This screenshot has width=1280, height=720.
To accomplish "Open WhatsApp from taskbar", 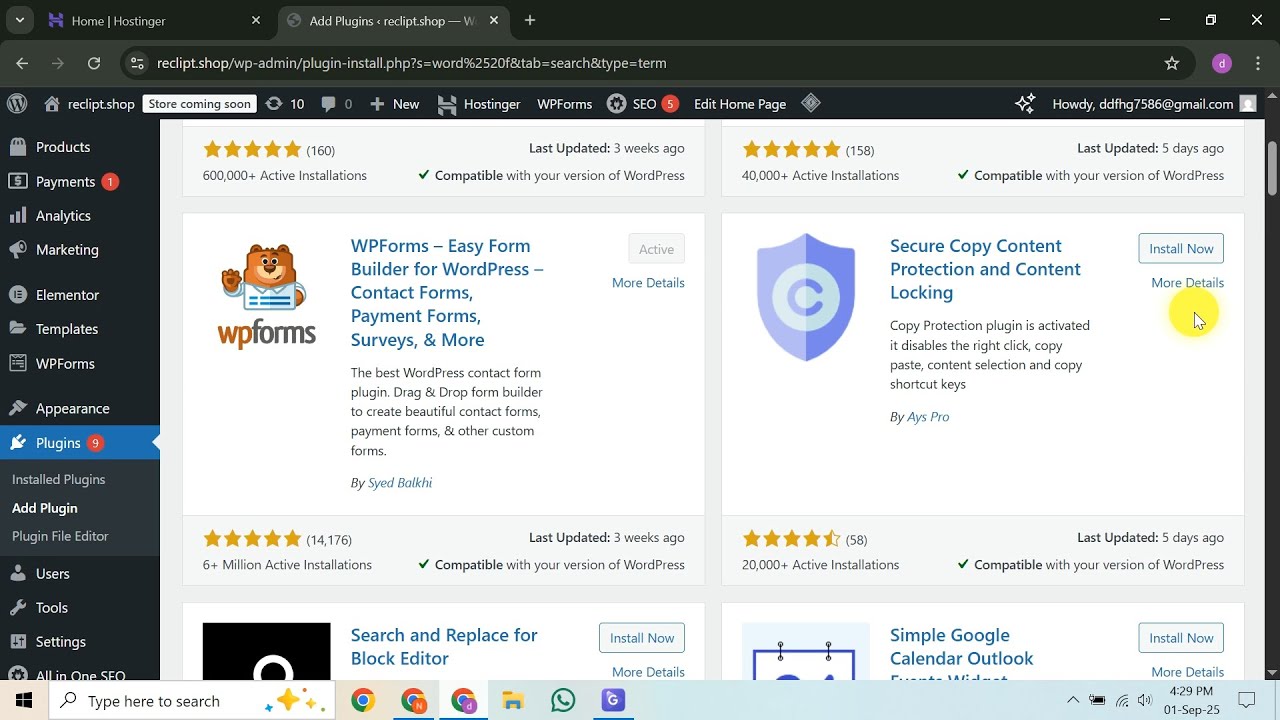I will pos(563,700).
